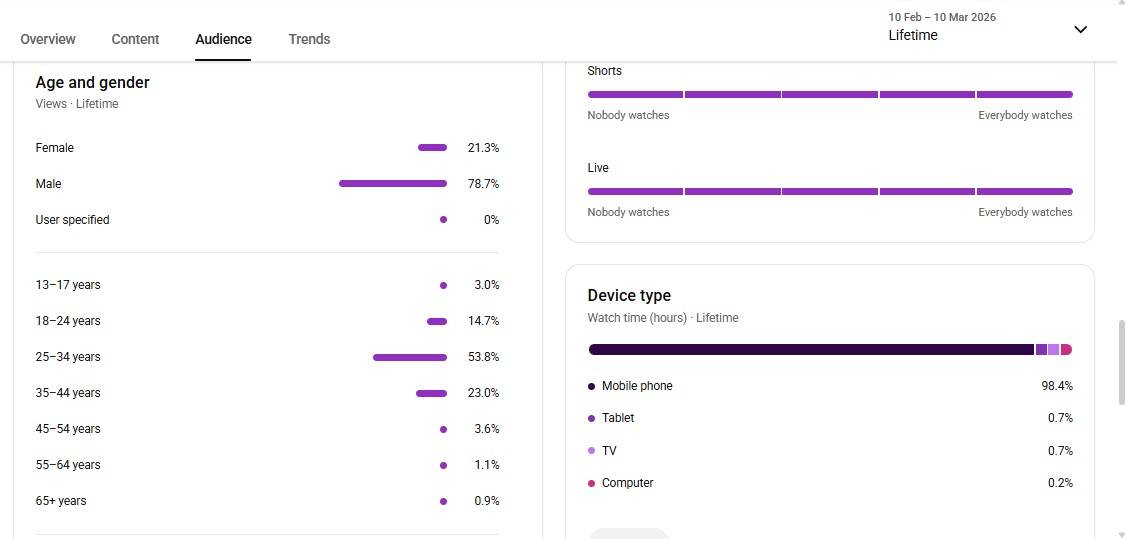Click the Female views bar

click(432, 148)
